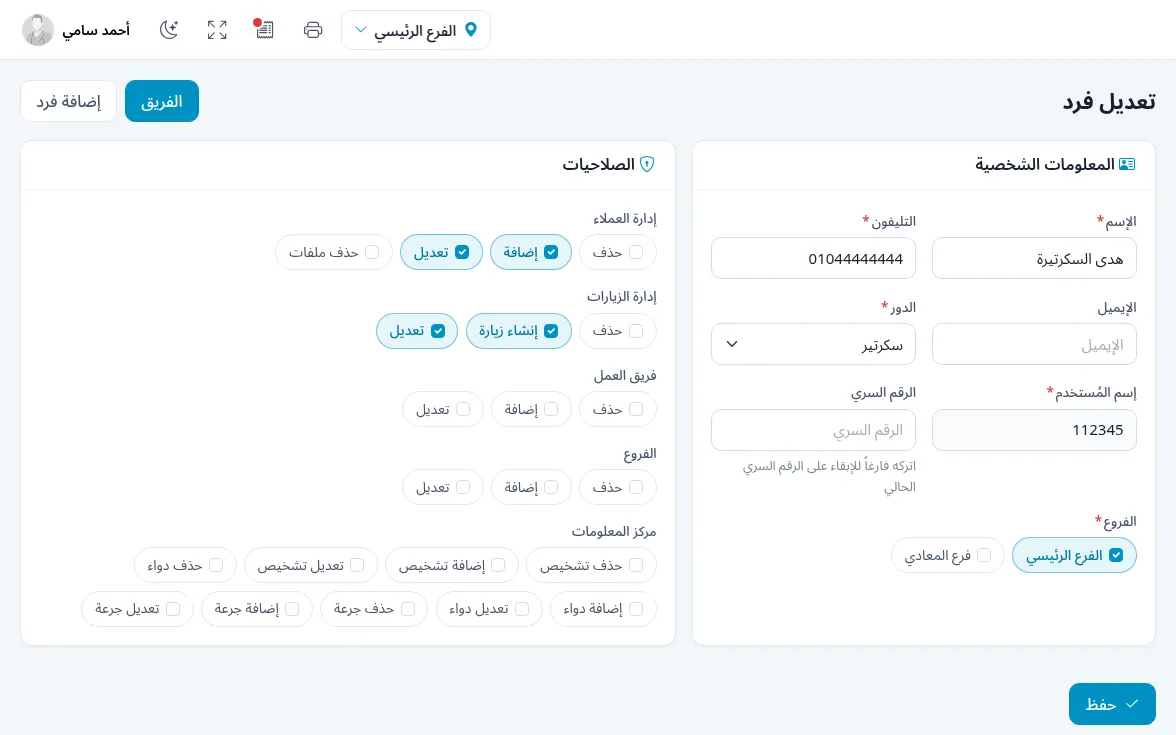The image size is (1176, 735).
Task: Click the password hint text اتركه فارغاً
Action: [x=830, y=476]
